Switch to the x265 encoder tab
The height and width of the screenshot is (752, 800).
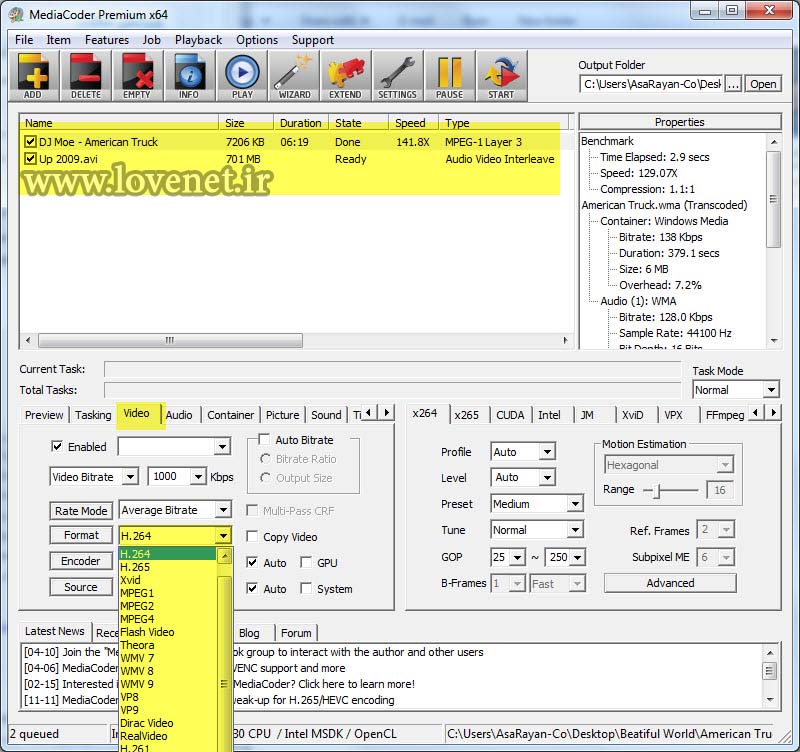[x=466, y=415]
